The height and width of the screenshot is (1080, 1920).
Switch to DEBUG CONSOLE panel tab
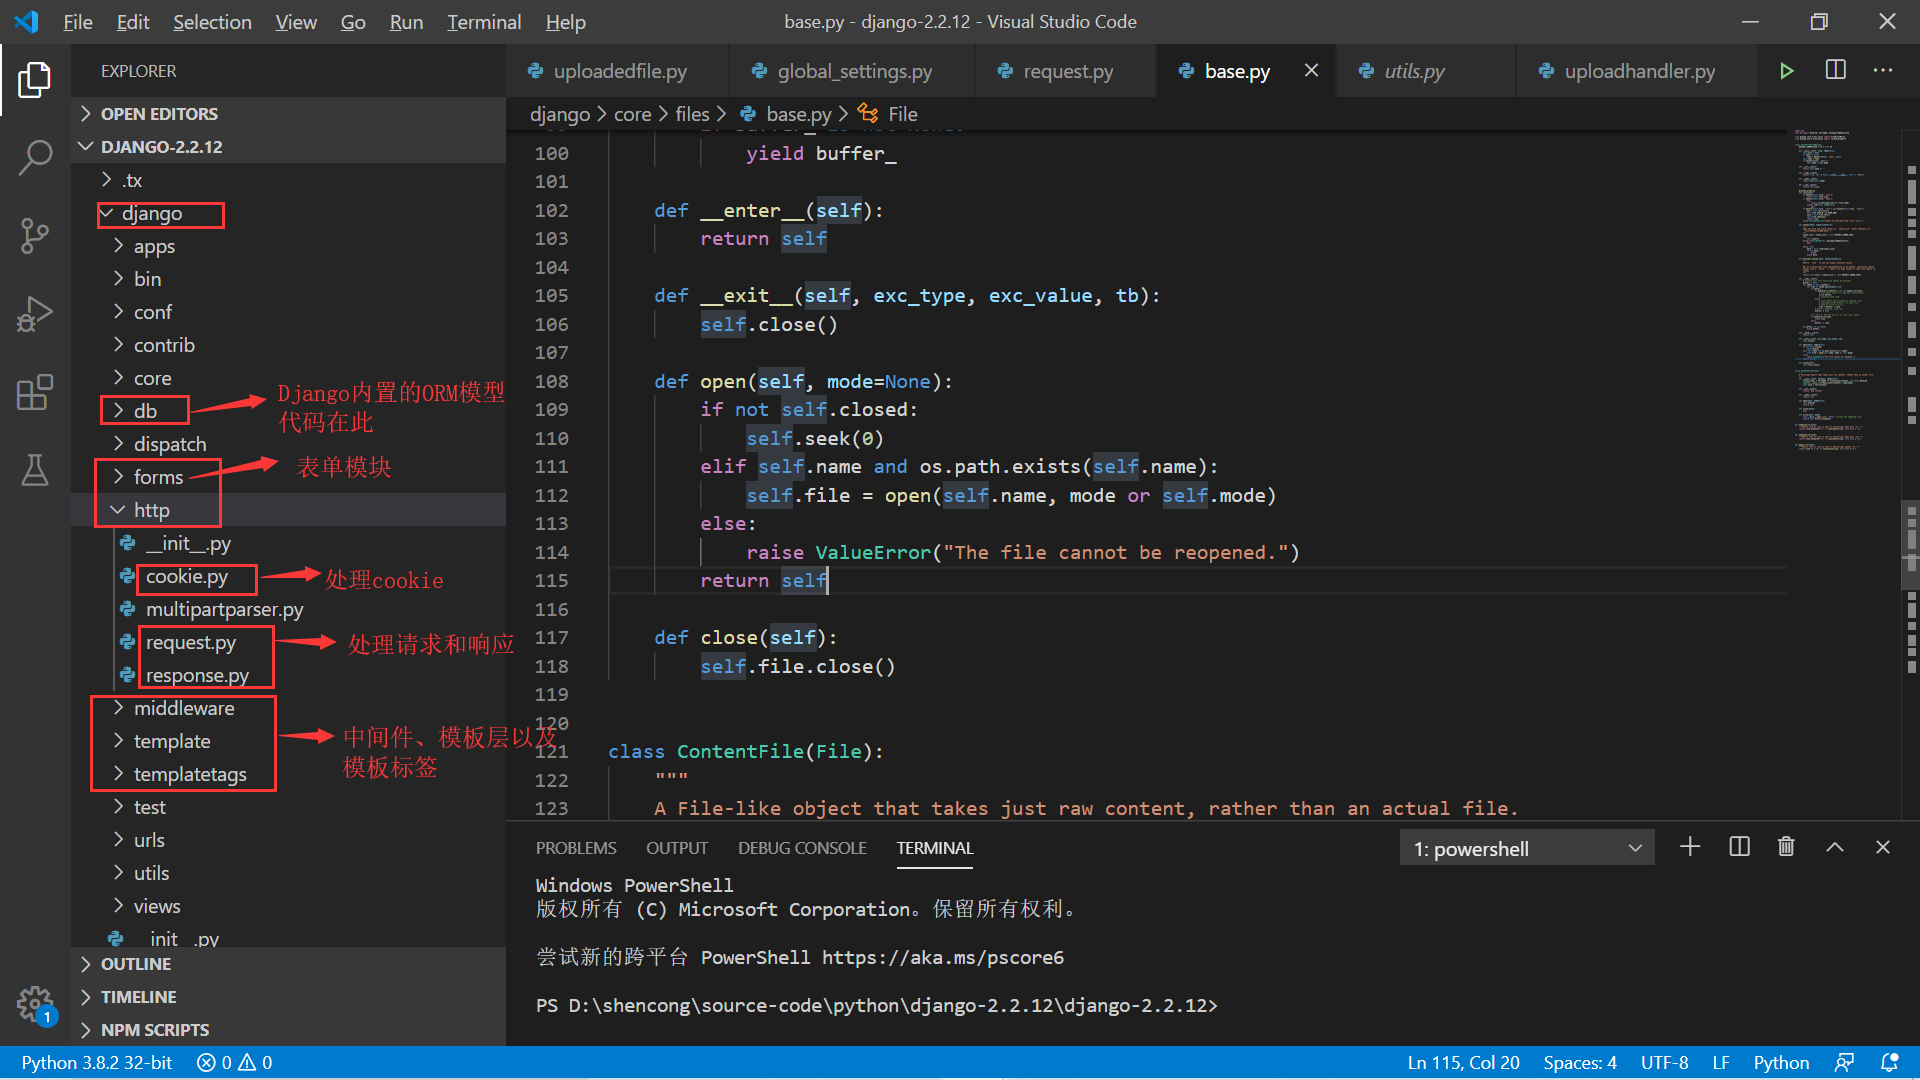[x=802, y=848]
